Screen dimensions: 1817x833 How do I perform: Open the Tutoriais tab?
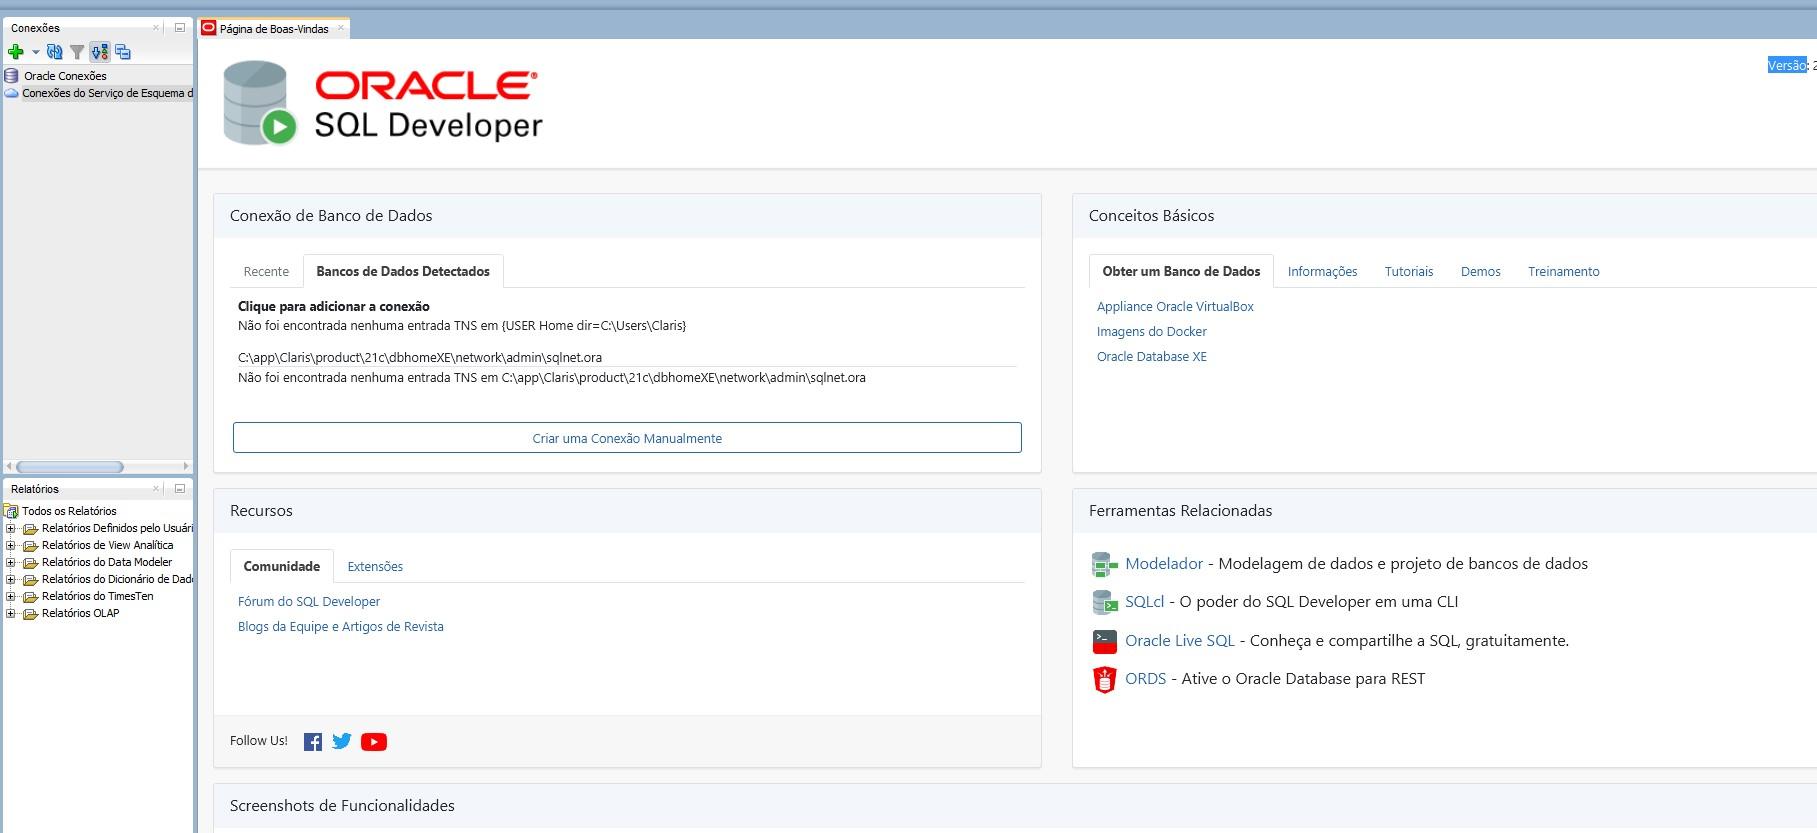tap(1409, 272)
